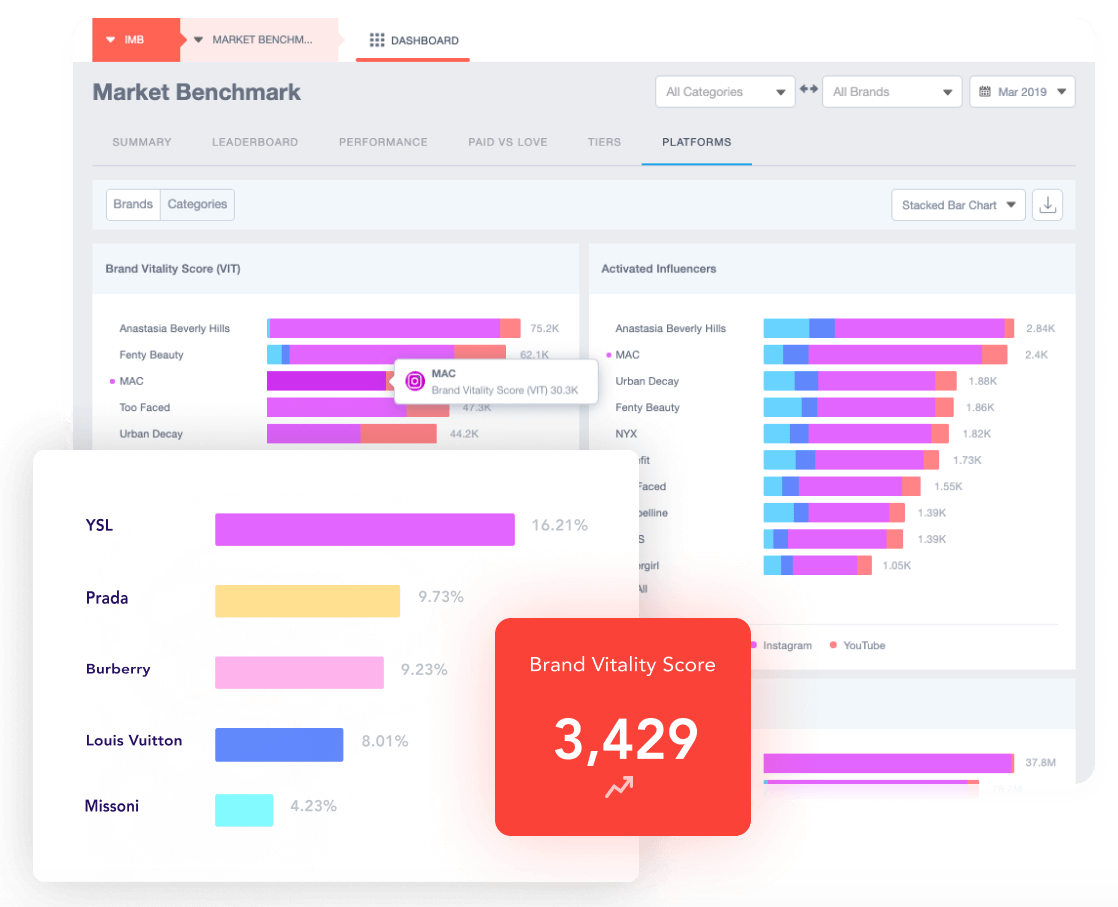
Task: Open the All Categories dropdown
Action: click(725, 92)
